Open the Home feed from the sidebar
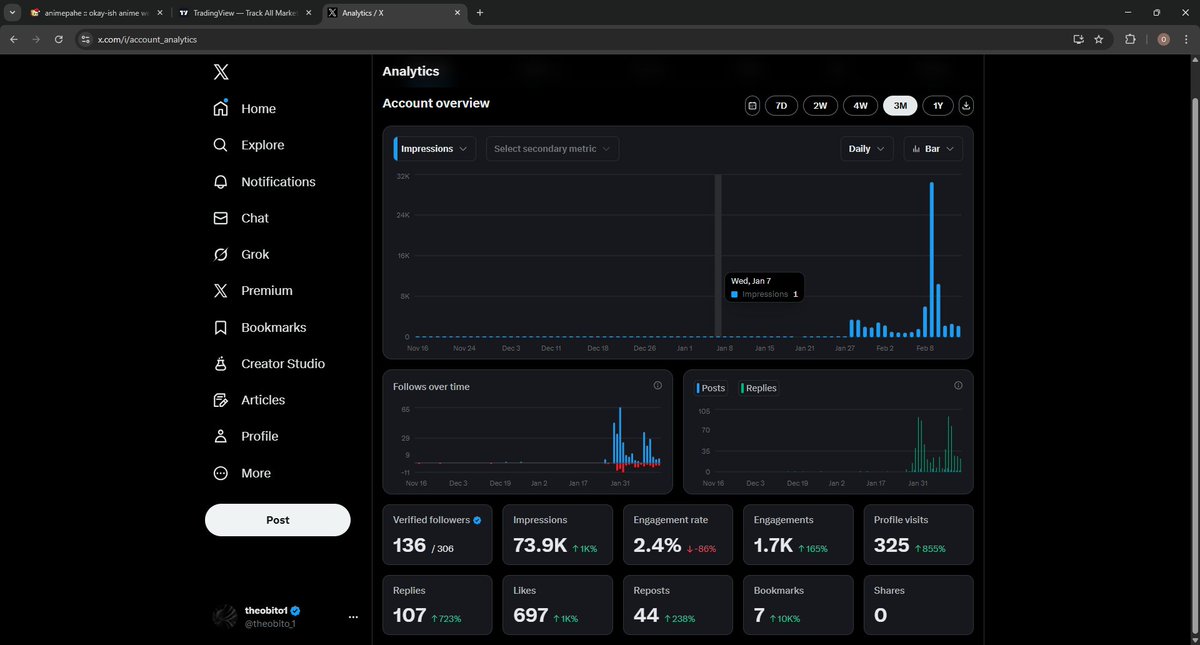 (257, 108)
